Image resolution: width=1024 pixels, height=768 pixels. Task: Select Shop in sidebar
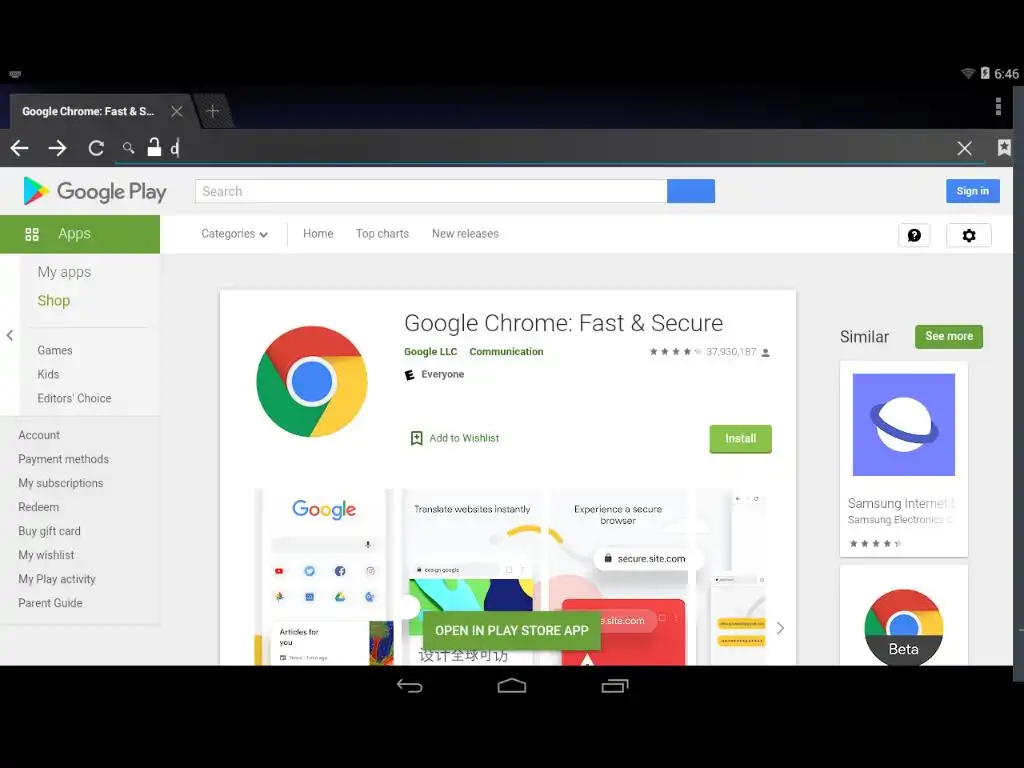click(x=54, y=300)
